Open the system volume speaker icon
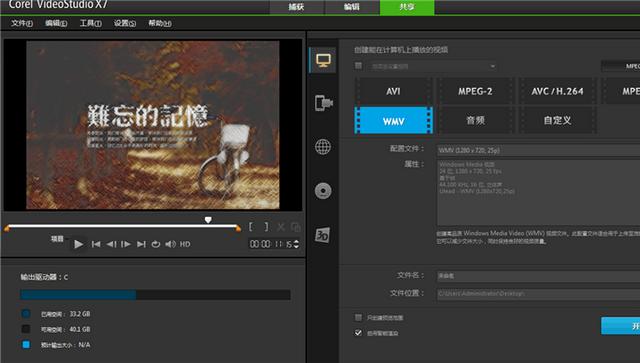The width and height of the screenshot is (640, 363). [x=170, y=244]
